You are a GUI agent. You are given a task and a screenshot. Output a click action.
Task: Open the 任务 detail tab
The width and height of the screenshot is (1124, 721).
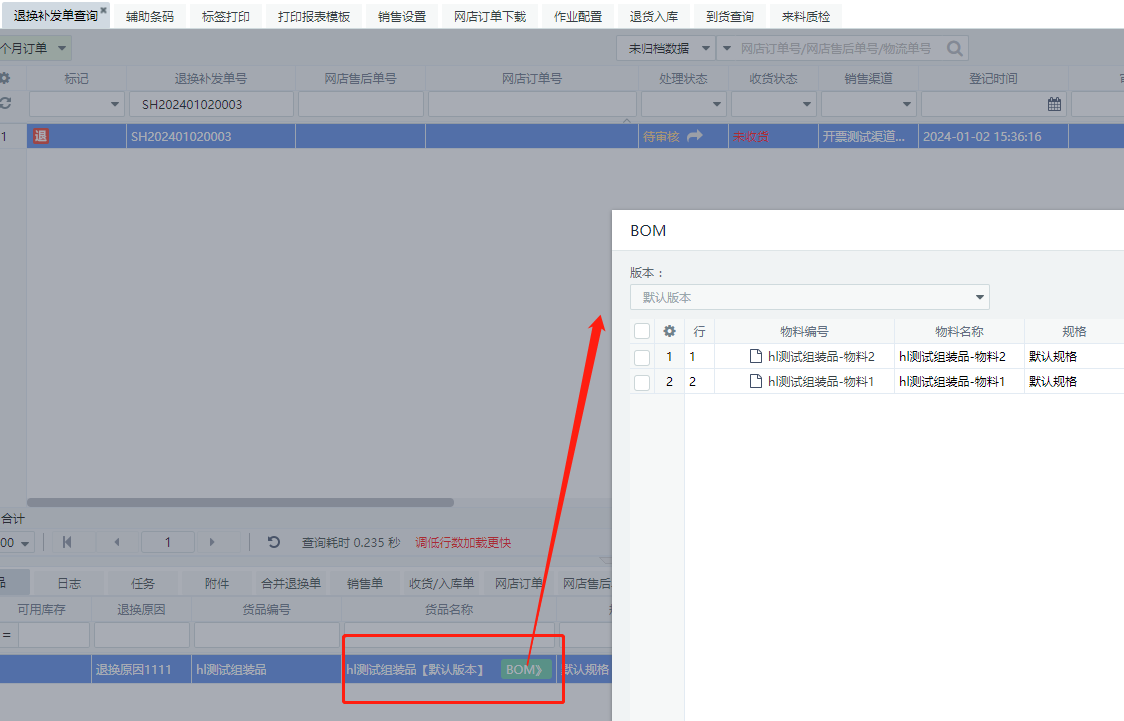[143, 583]
